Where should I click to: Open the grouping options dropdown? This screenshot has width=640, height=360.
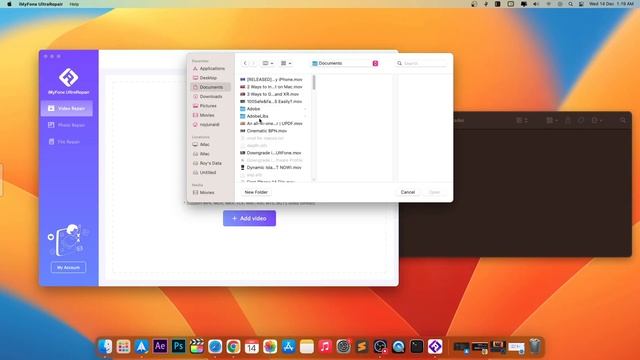pyautogui.click(x=286, y=63)
